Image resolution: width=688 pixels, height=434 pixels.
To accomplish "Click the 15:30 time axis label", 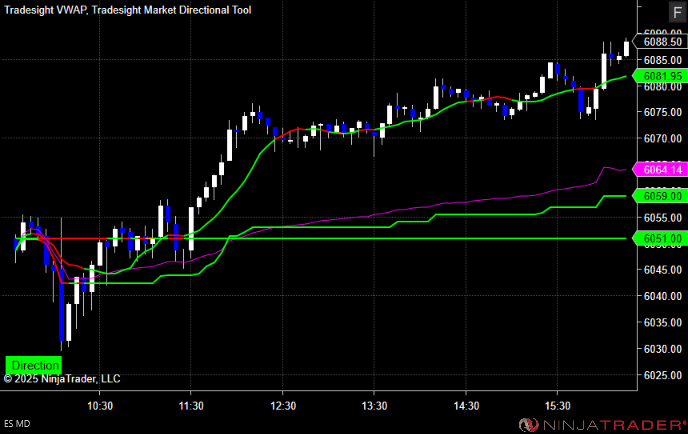I will 558,406.
